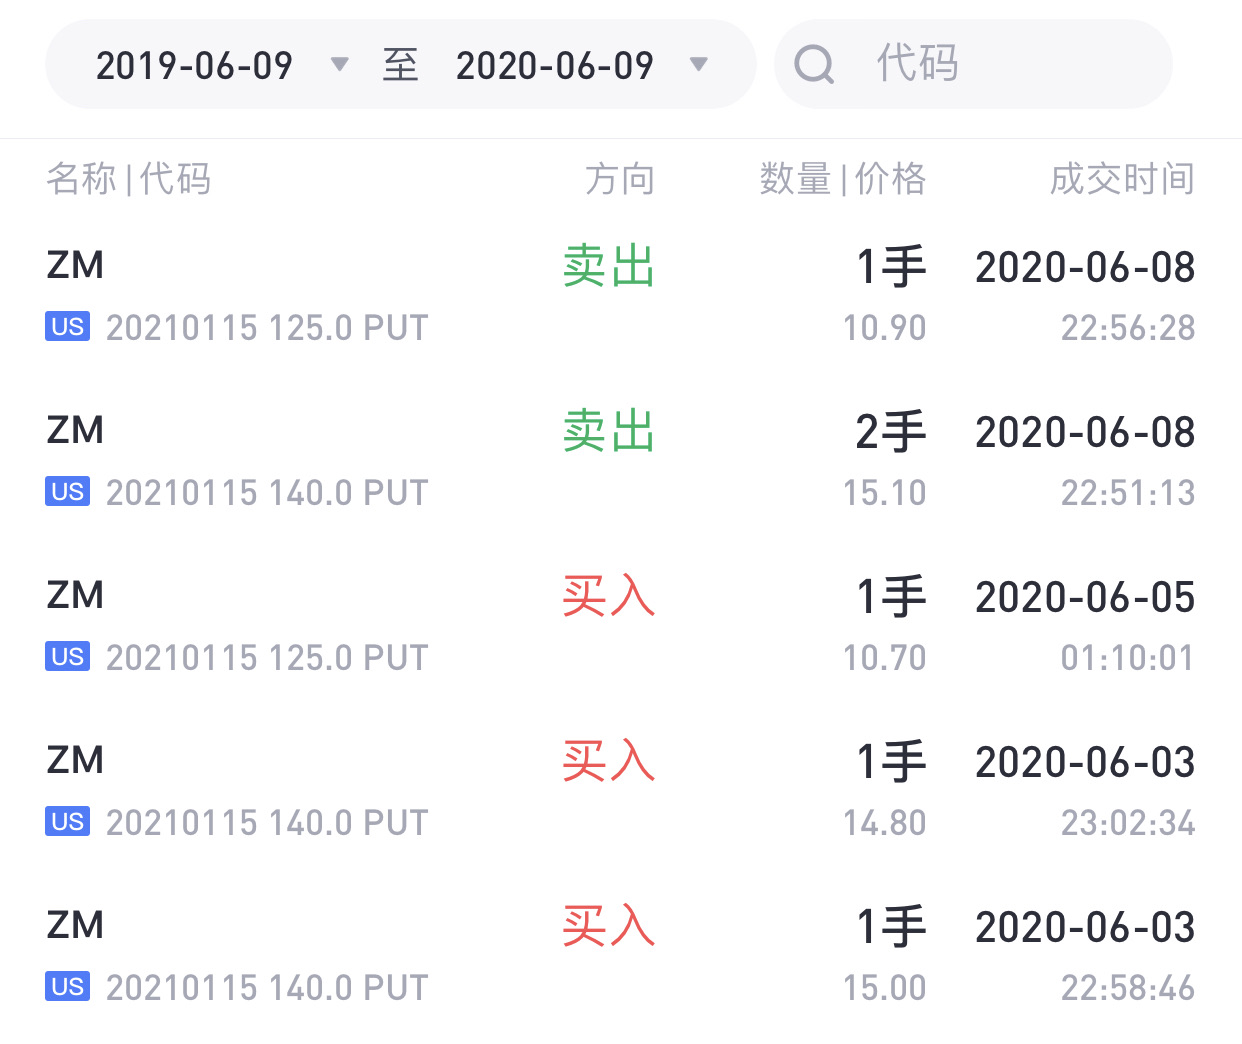Open the ZM 140.0 PUT trade sold at 15.10
Image resolution: width=1242 pixels, height=1044 pixels.
(621, 460)
